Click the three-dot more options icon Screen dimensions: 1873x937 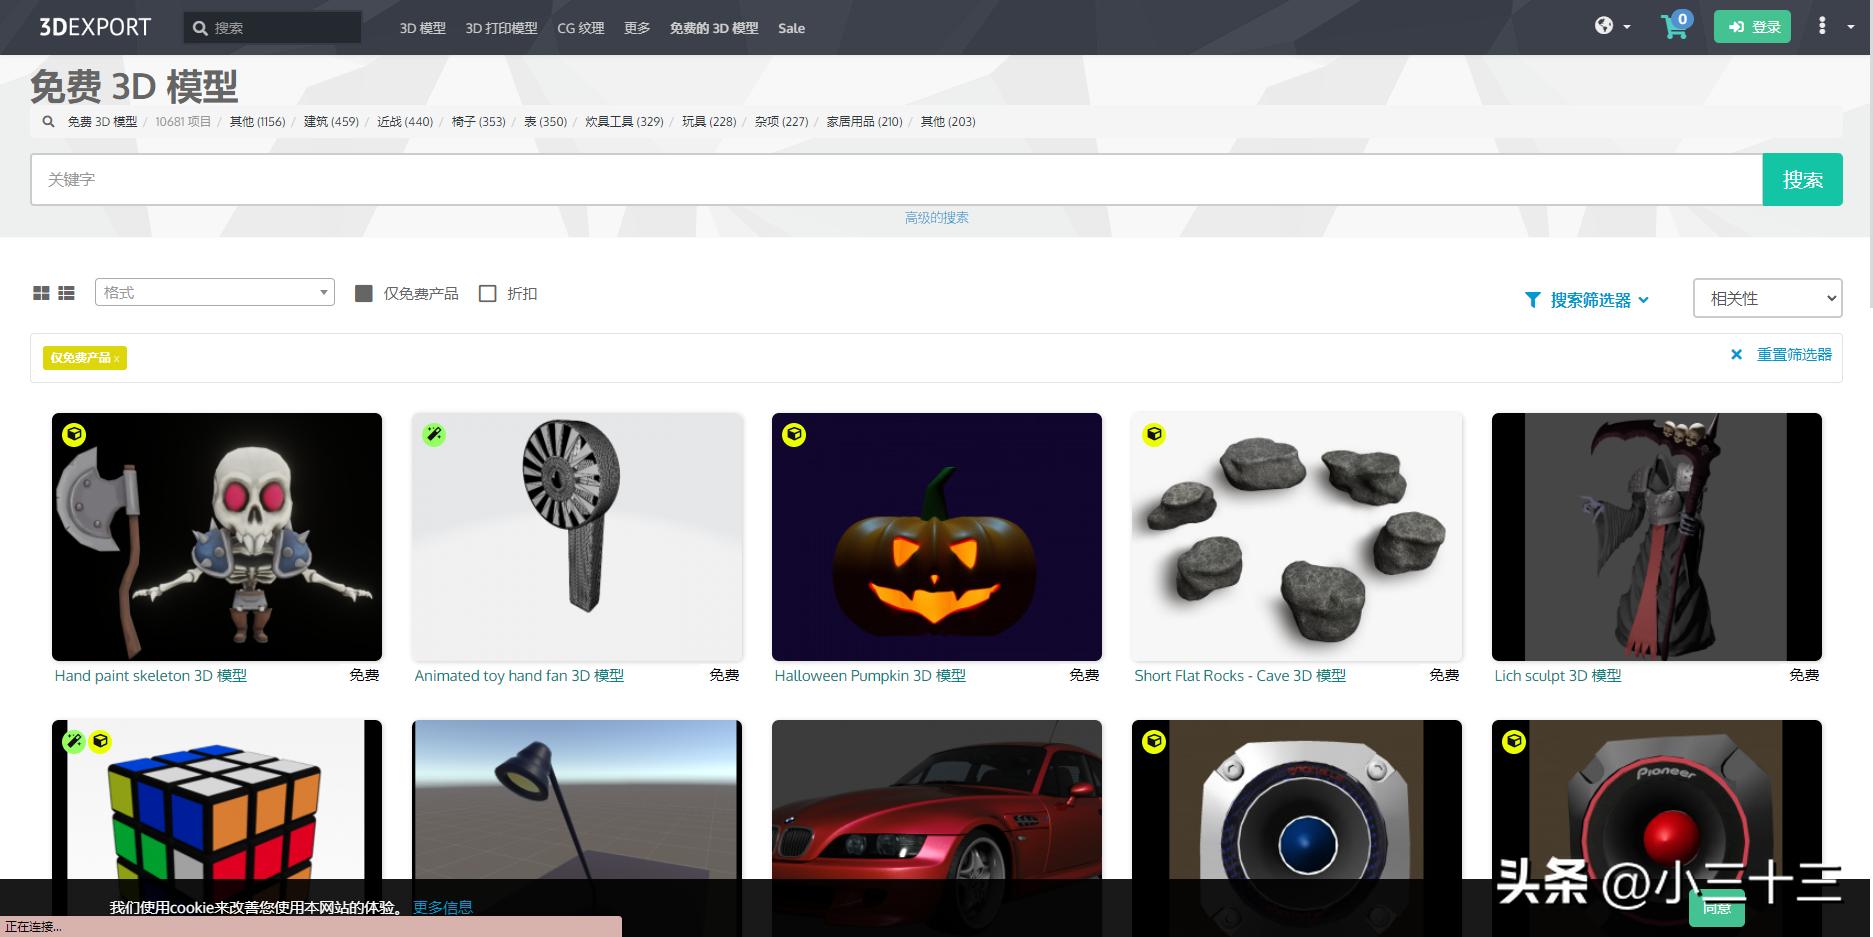pos(1822,26)
